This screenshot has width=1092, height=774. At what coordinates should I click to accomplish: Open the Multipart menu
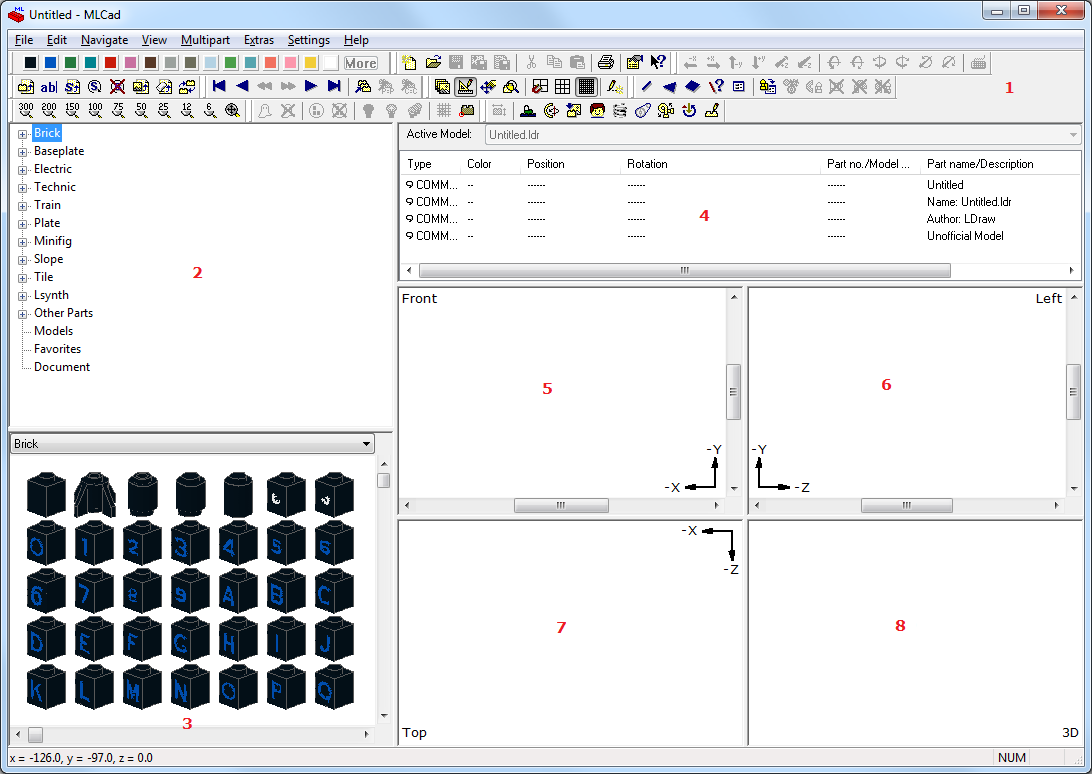[x=205, y=40]
